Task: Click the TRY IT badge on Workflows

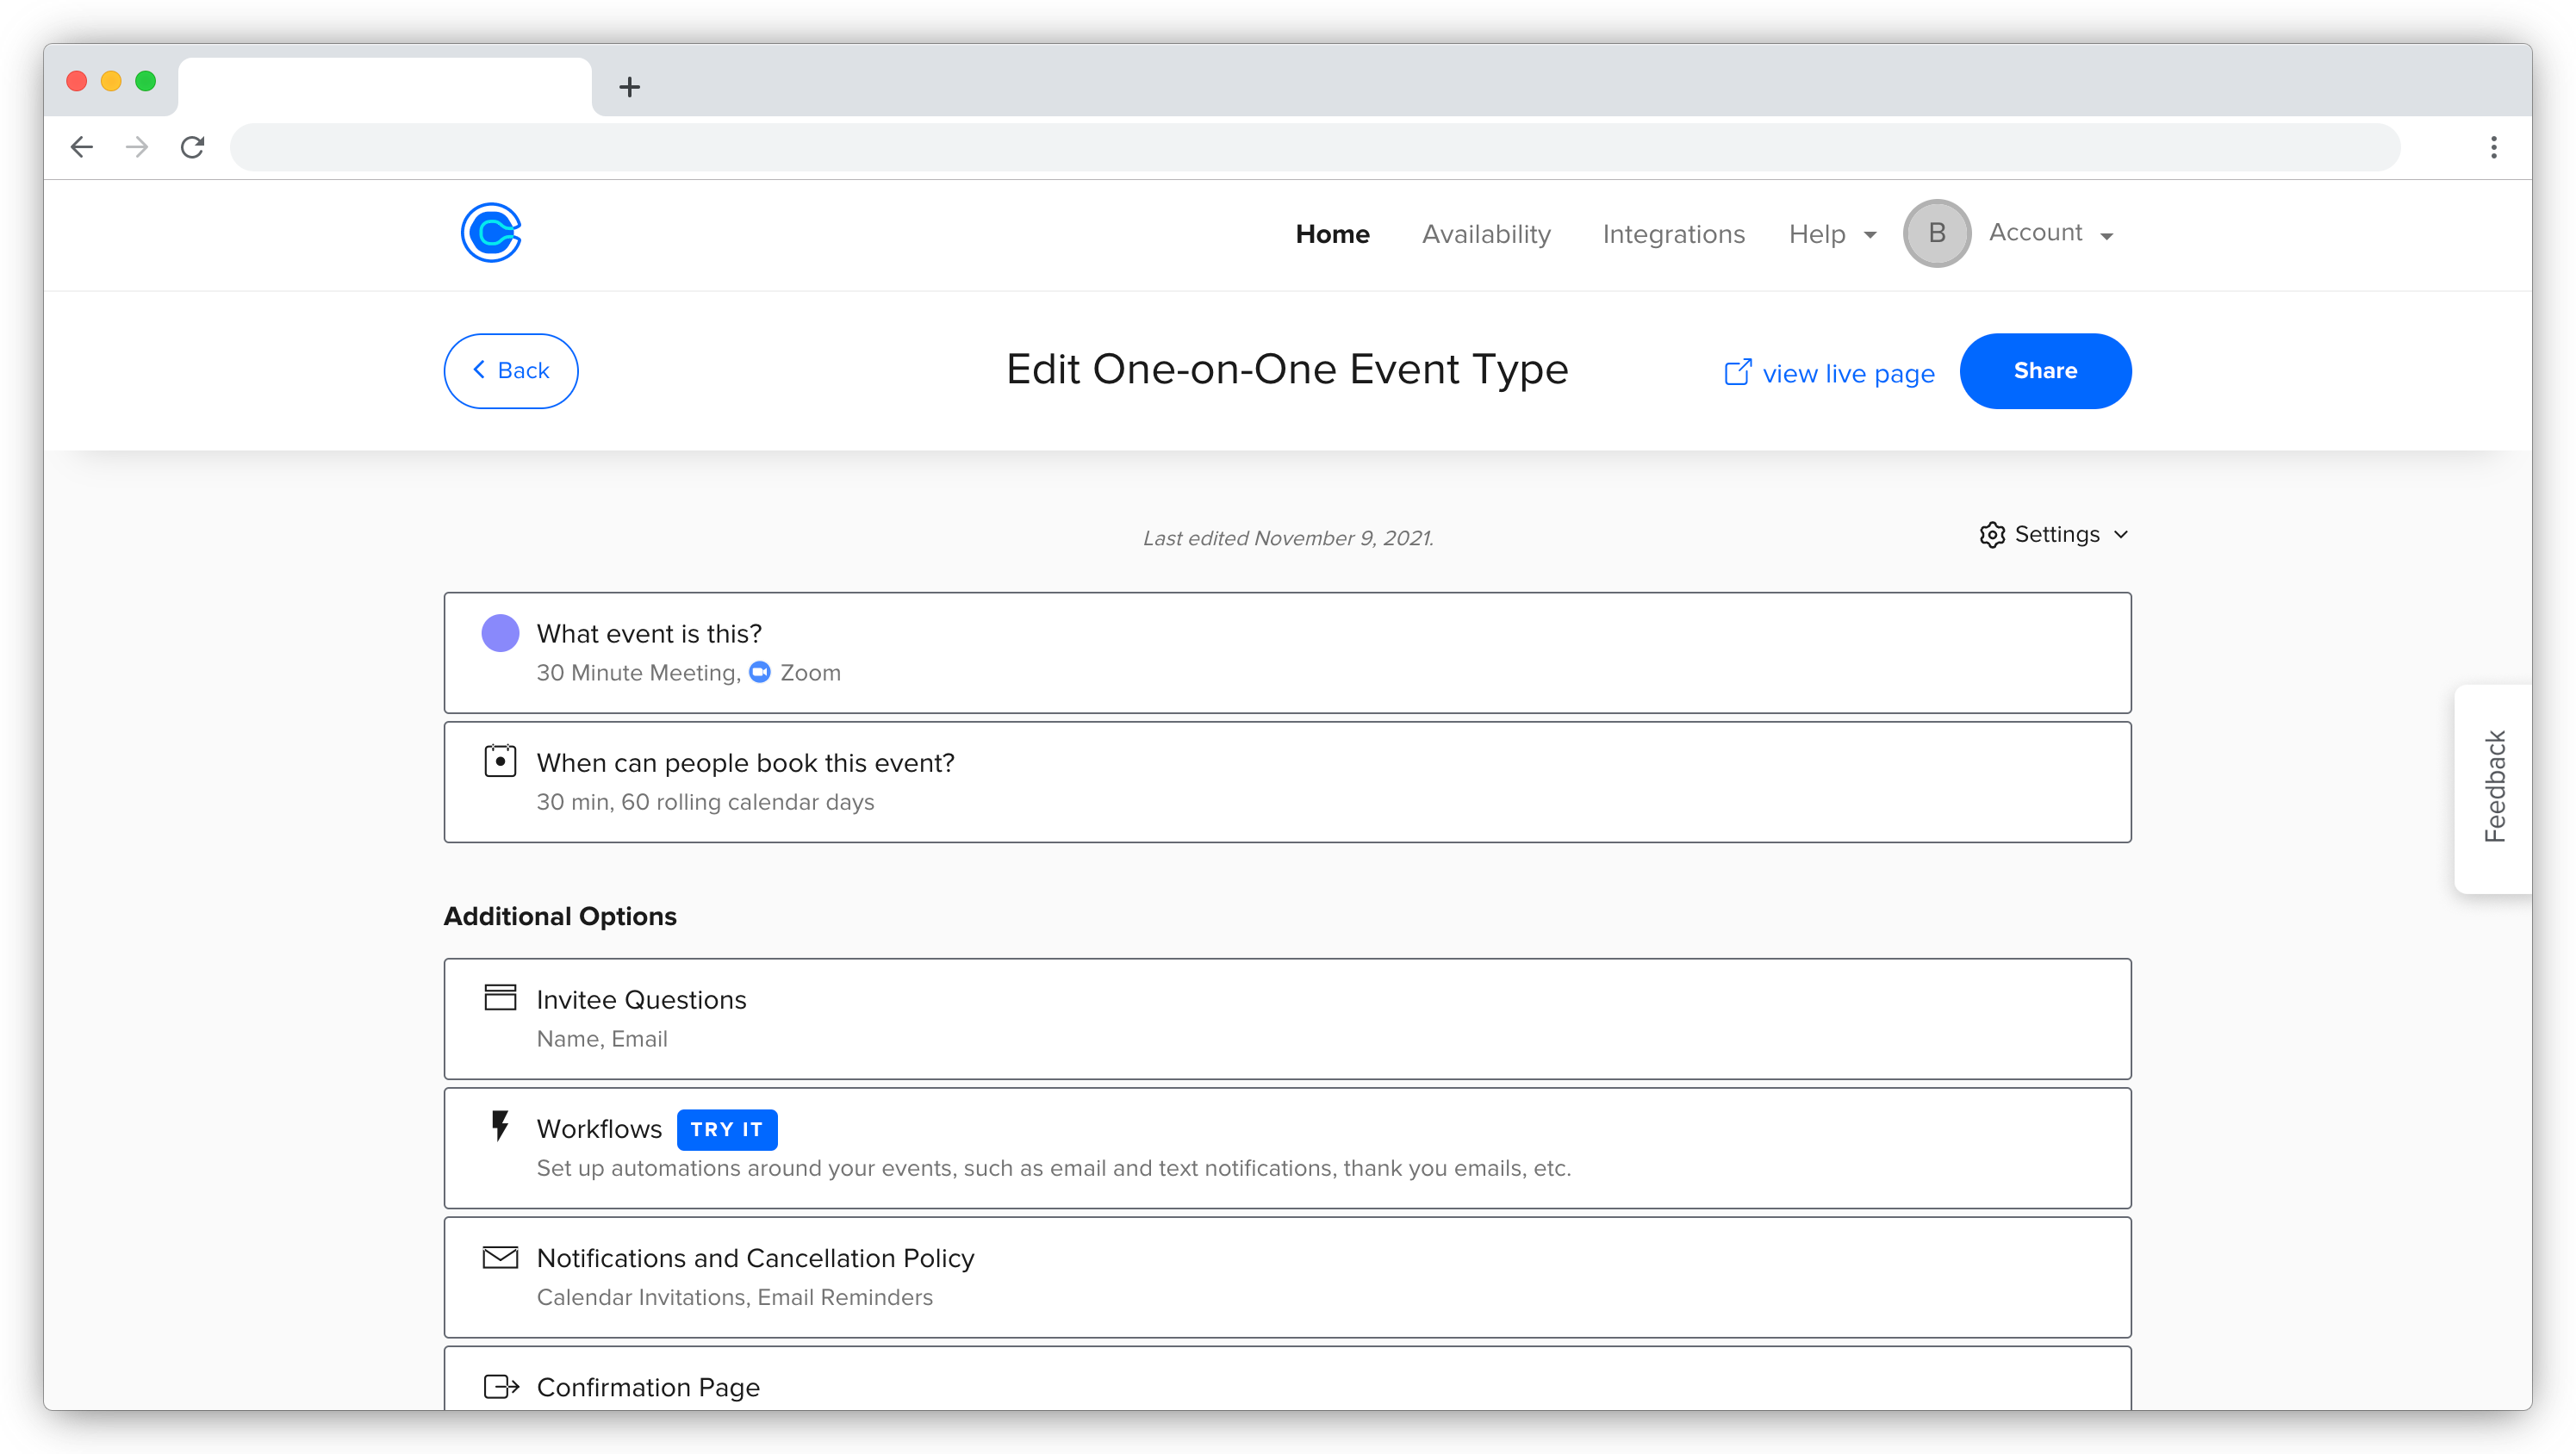Action: coord(727,1129)
